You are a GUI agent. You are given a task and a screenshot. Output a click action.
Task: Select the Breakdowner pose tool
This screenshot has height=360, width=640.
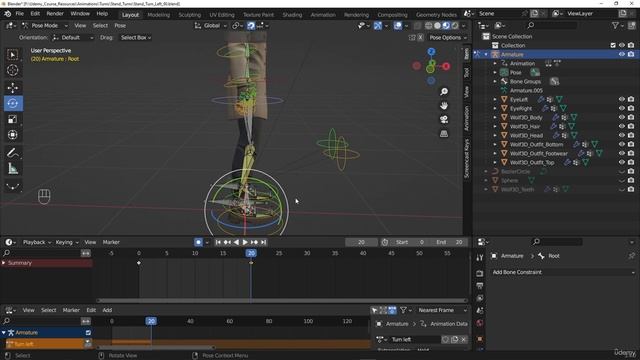[x=13, y=187]
